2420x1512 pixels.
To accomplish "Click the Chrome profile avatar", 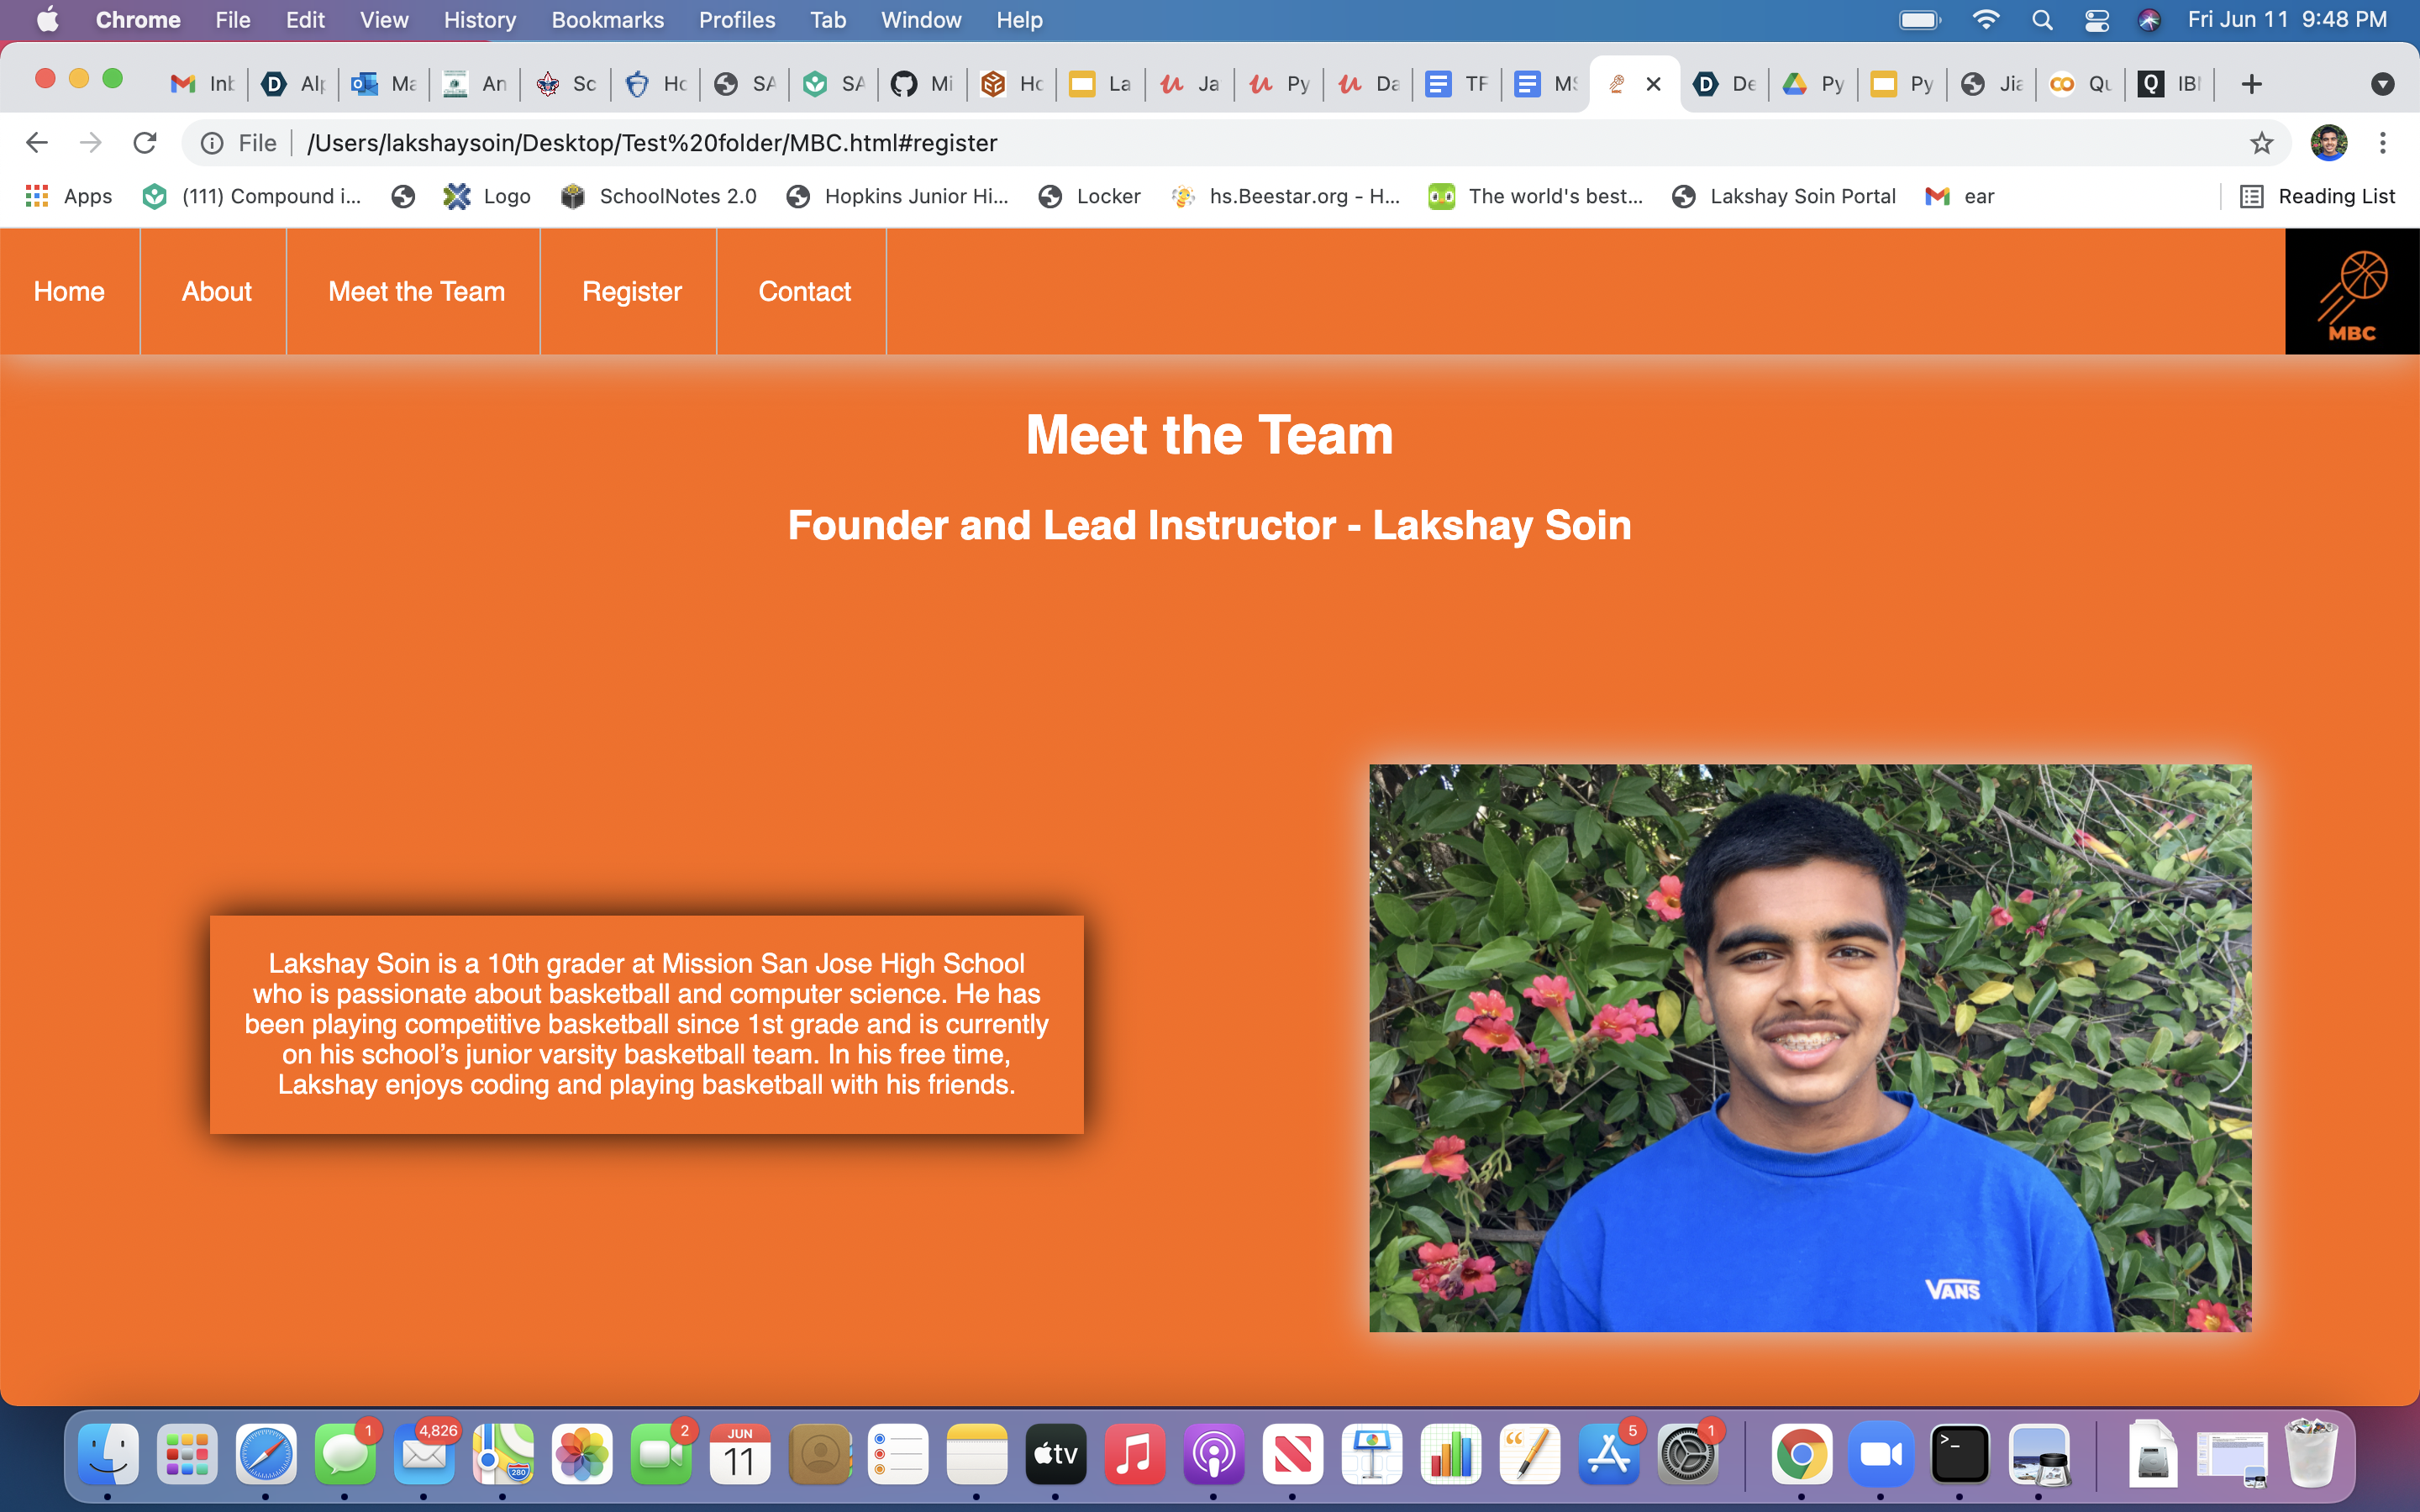I will tap(2328, 143).
